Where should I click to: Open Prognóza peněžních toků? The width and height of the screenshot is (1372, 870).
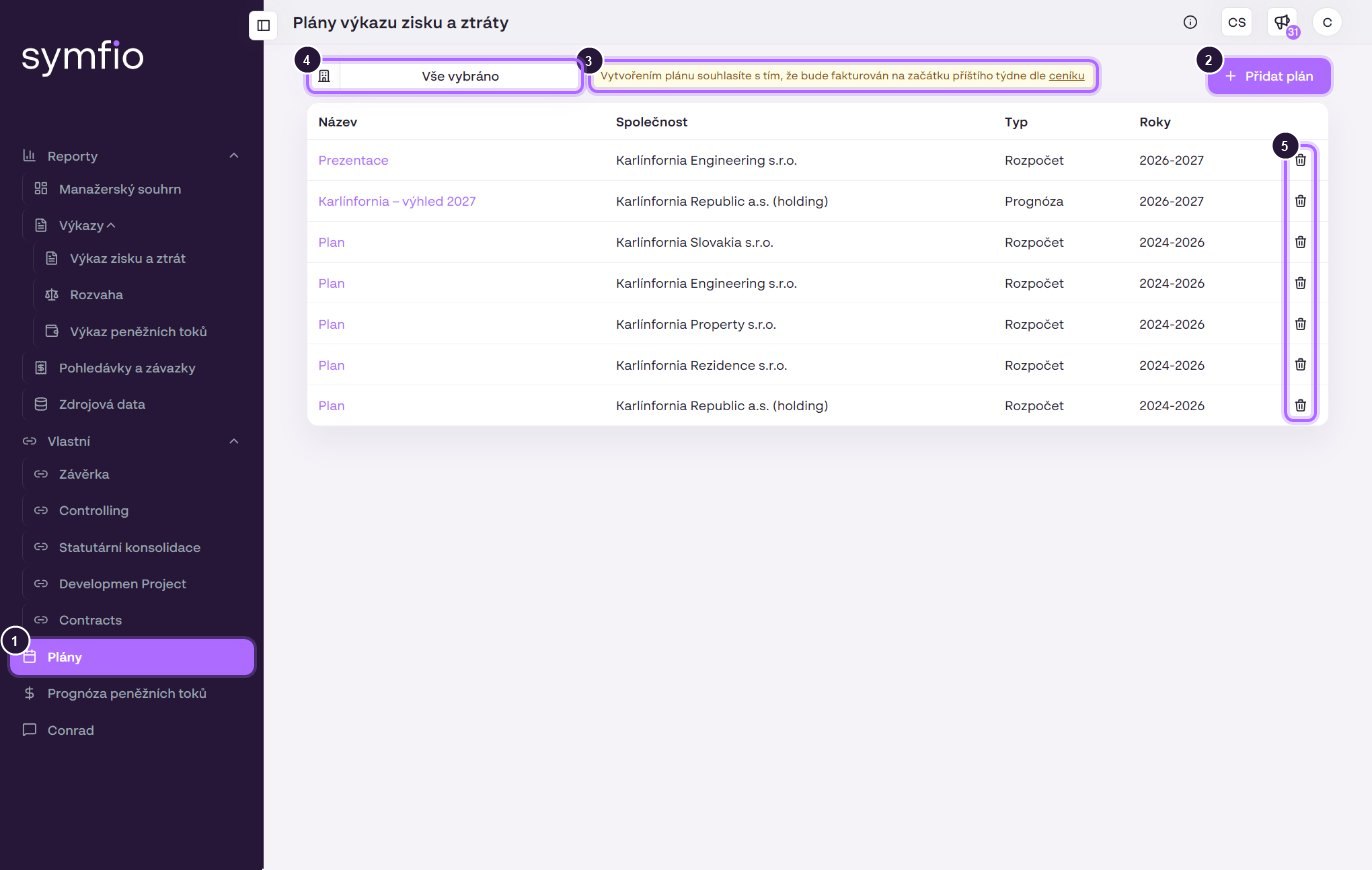click(x=127, y=693)
